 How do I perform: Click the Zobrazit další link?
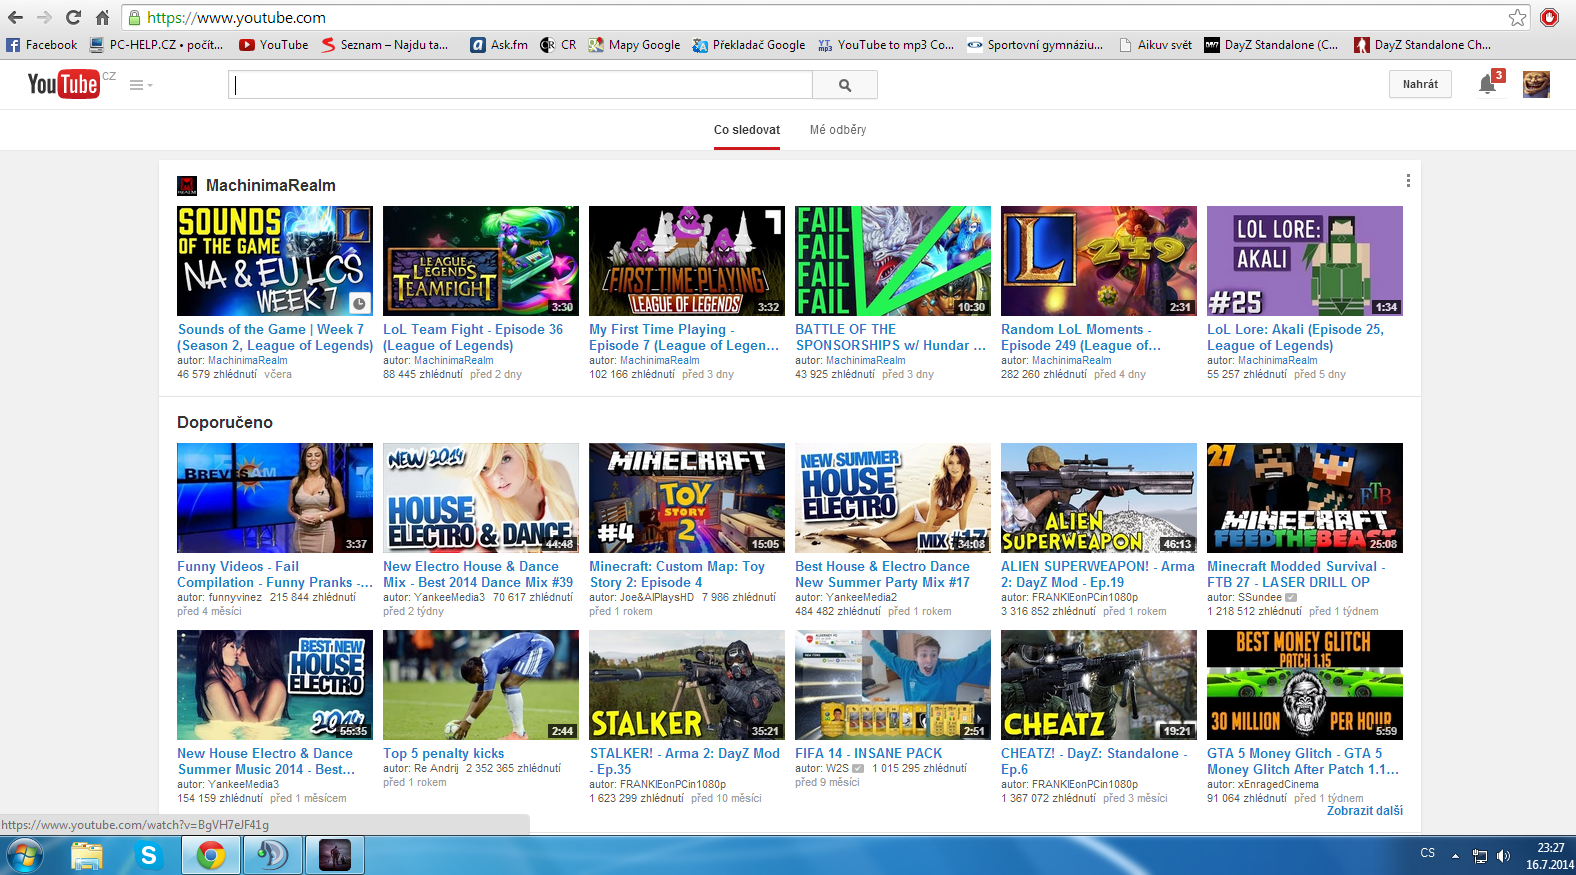(1365, 811)
